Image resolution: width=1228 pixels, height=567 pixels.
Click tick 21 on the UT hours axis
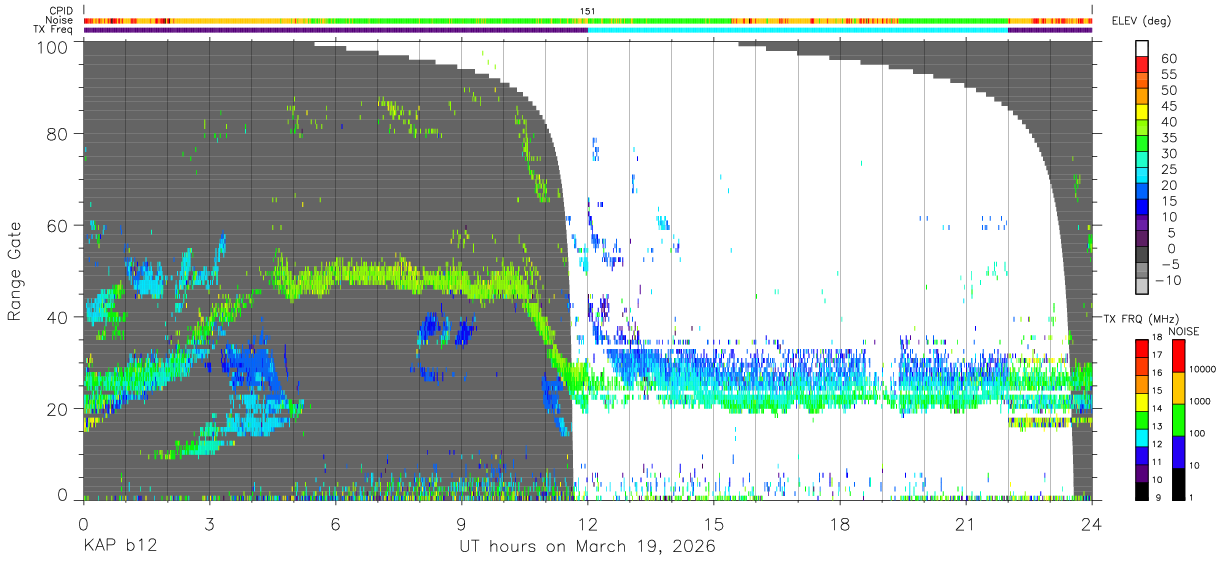966,525
